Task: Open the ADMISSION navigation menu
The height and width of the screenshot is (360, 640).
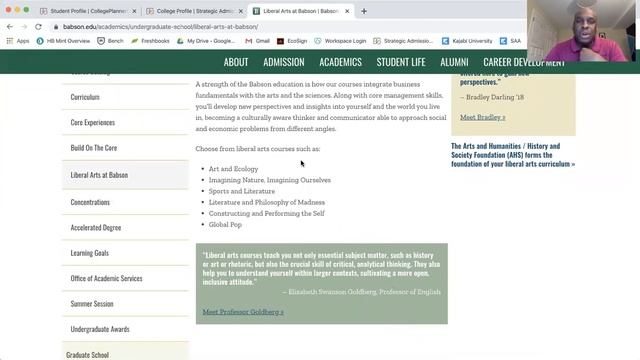Action: [x=284, y=62]
